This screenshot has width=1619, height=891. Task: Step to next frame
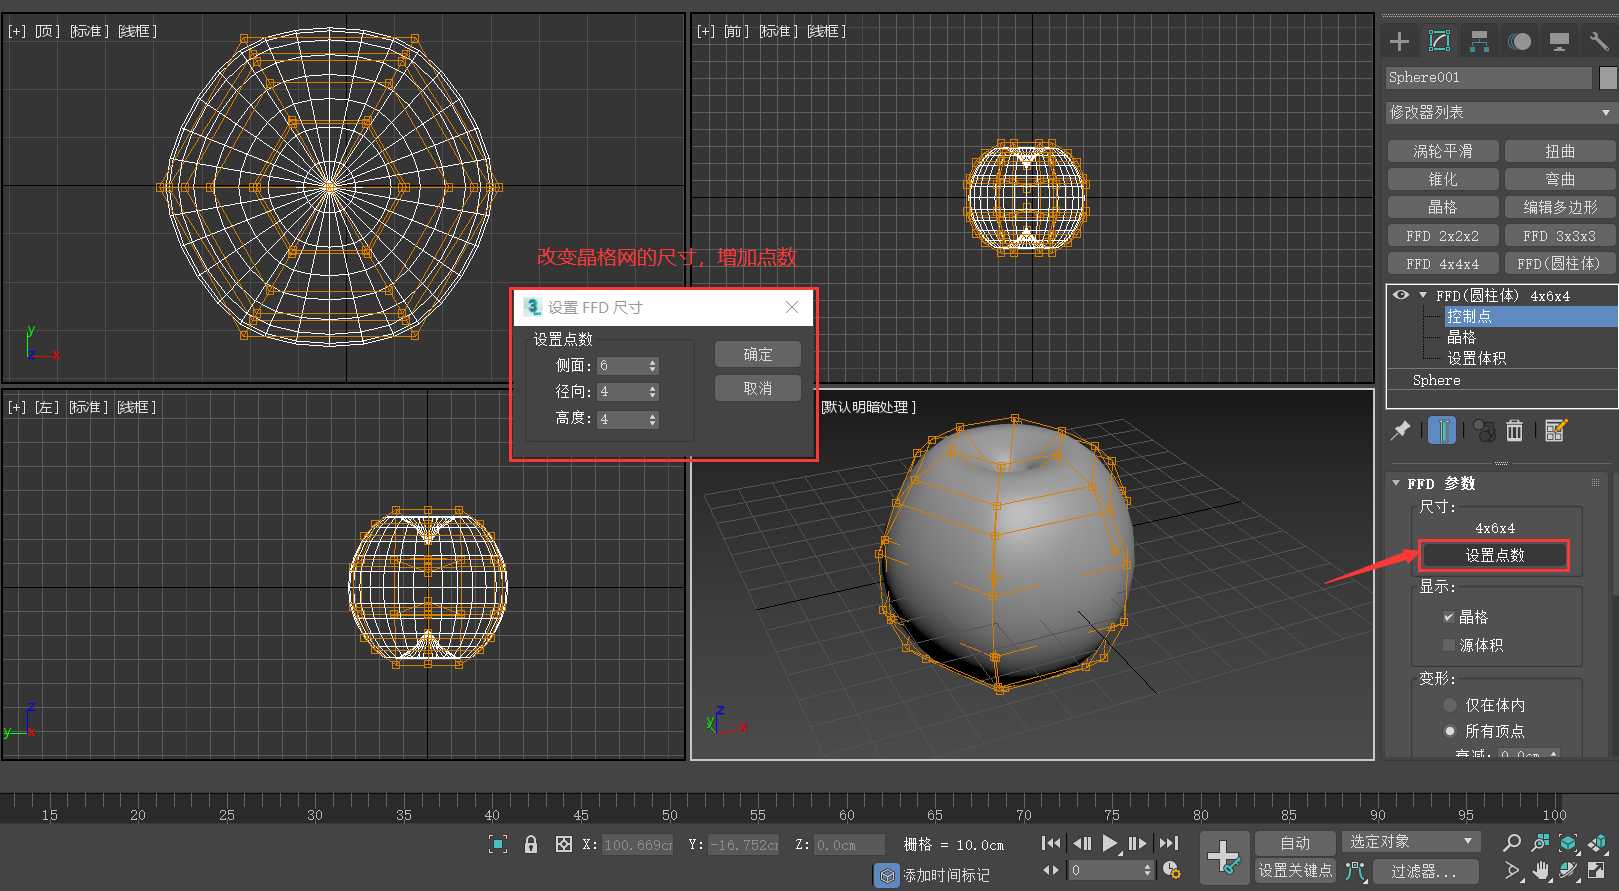pyautogui.click(x=1138, y=843)
